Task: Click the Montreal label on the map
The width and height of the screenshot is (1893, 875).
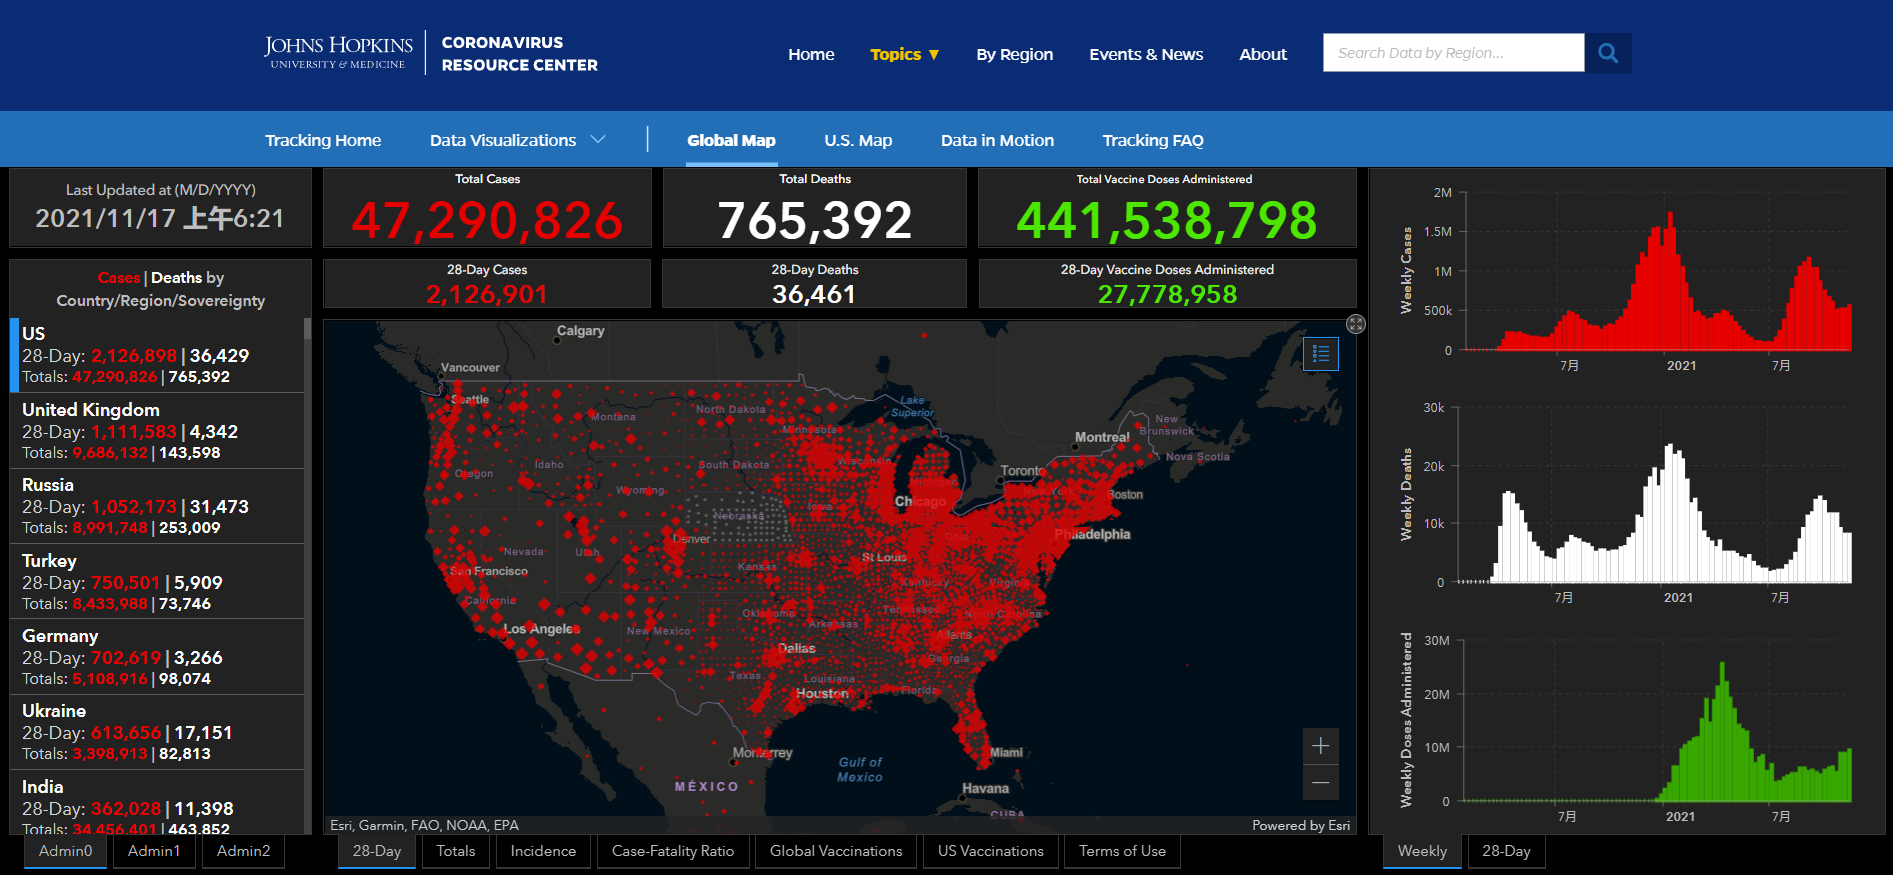Action: point(1102,437)
